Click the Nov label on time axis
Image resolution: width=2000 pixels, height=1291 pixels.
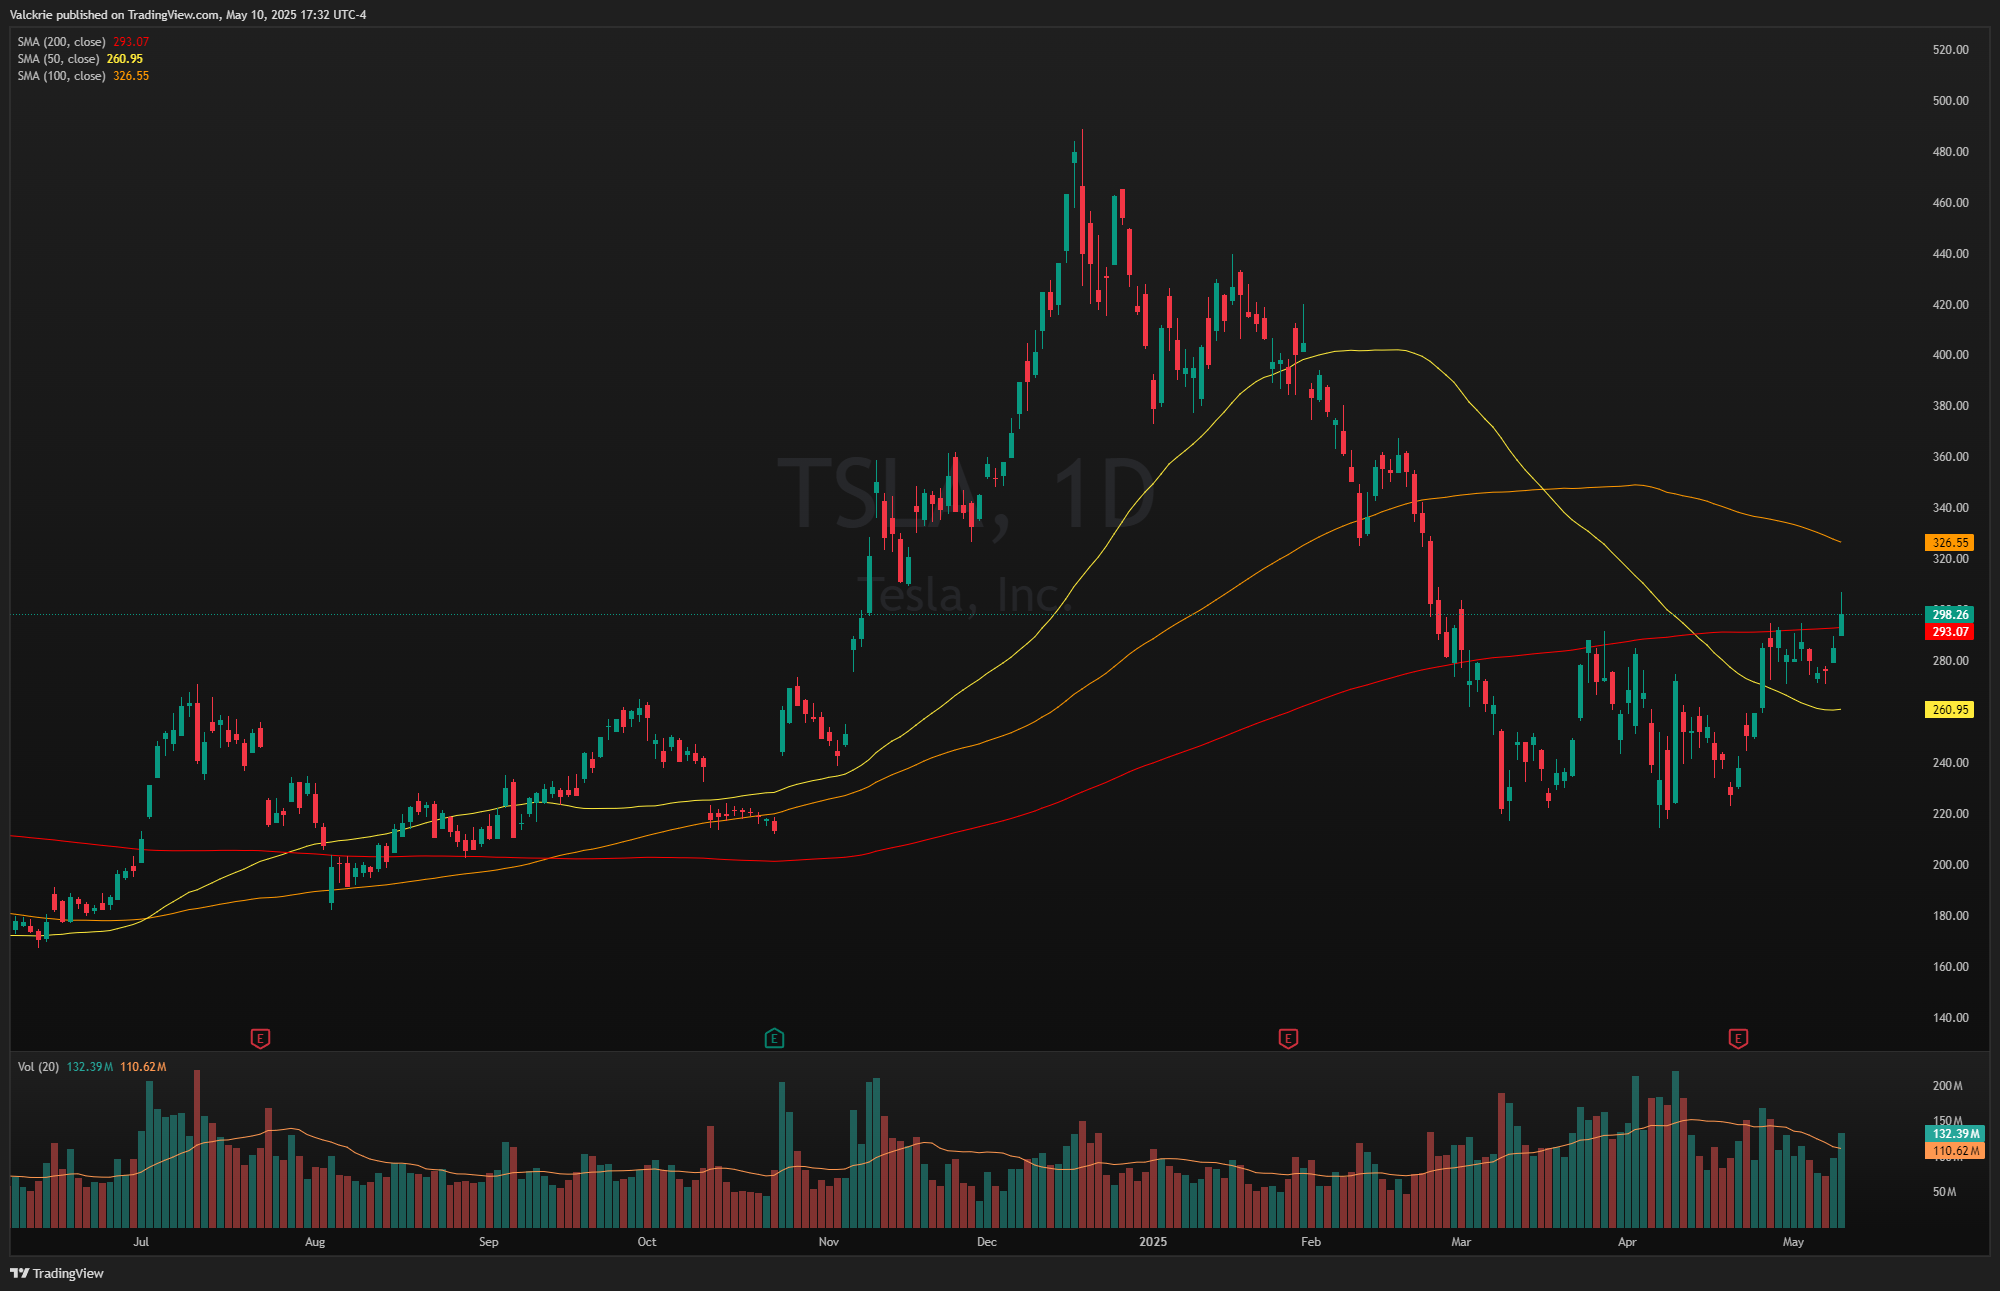(x=829, y=1242)
